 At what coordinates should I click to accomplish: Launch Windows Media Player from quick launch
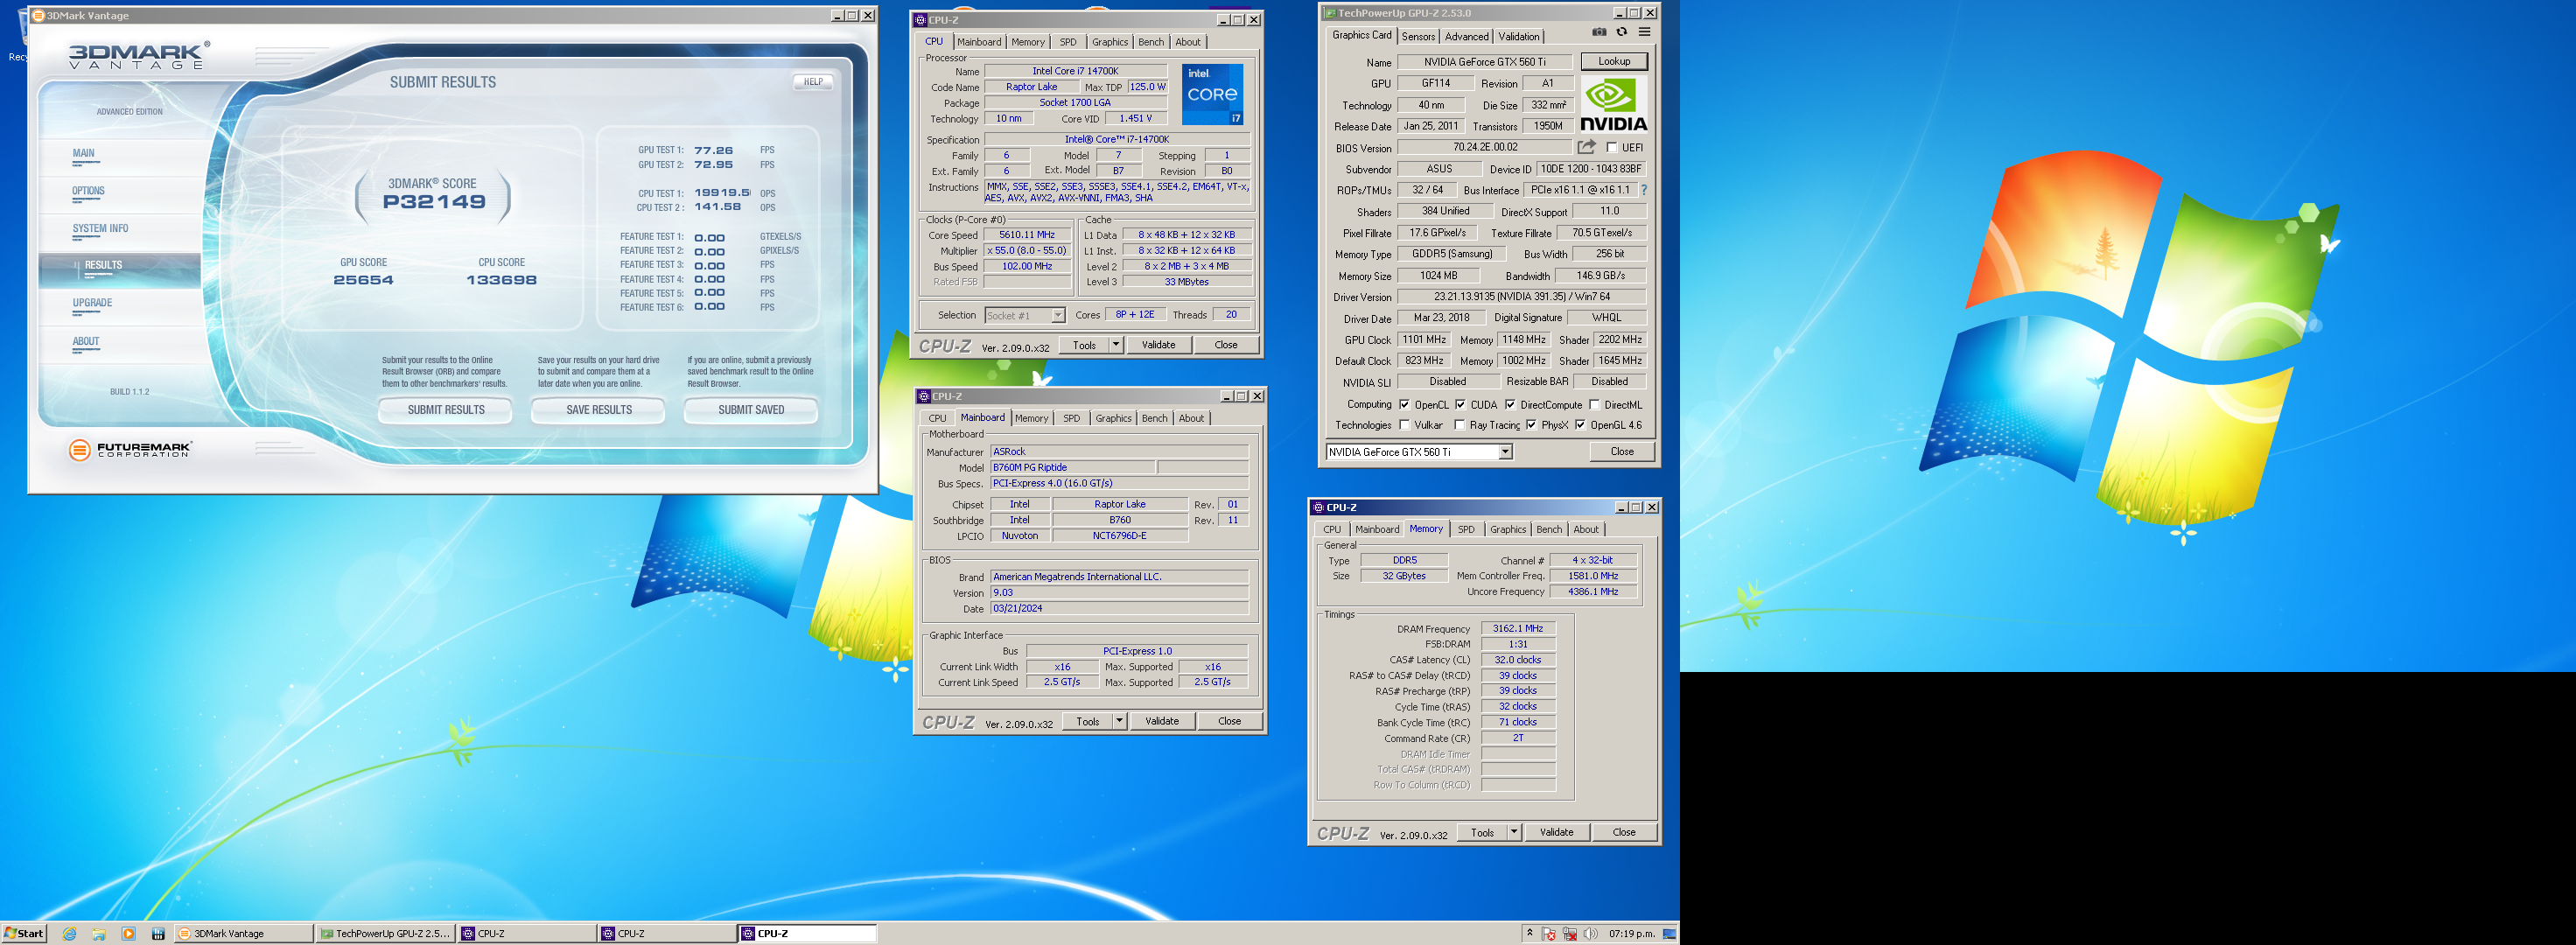pyautogui.click(x=128, y=934)
